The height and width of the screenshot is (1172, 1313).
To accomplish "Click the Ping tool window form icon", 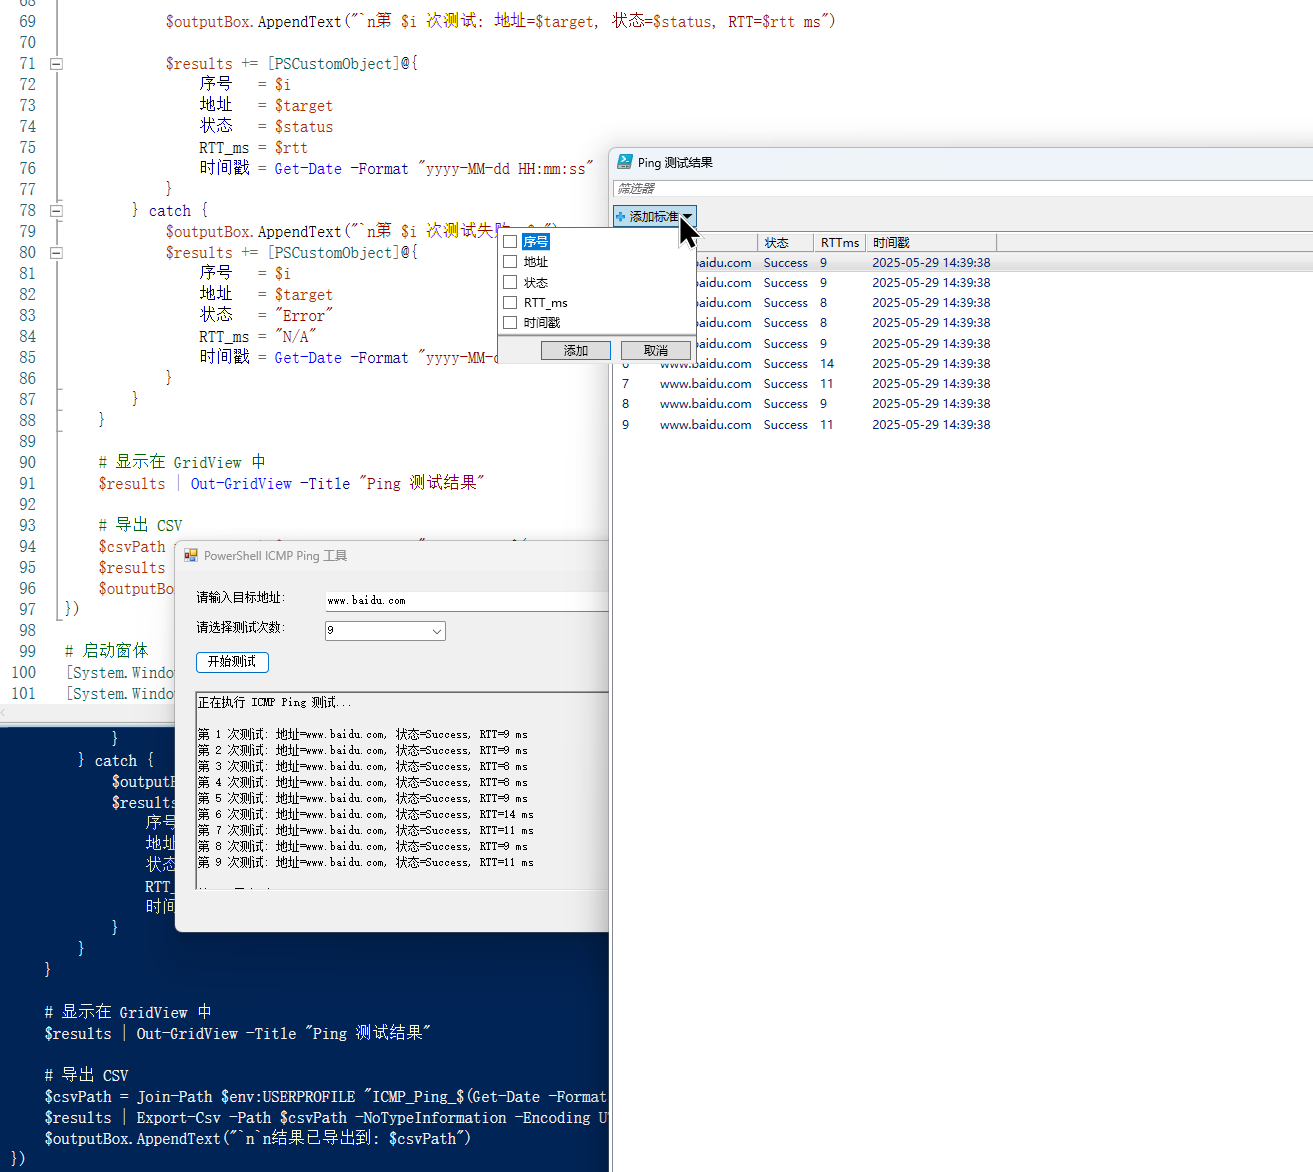I will [x=191, y=556].
